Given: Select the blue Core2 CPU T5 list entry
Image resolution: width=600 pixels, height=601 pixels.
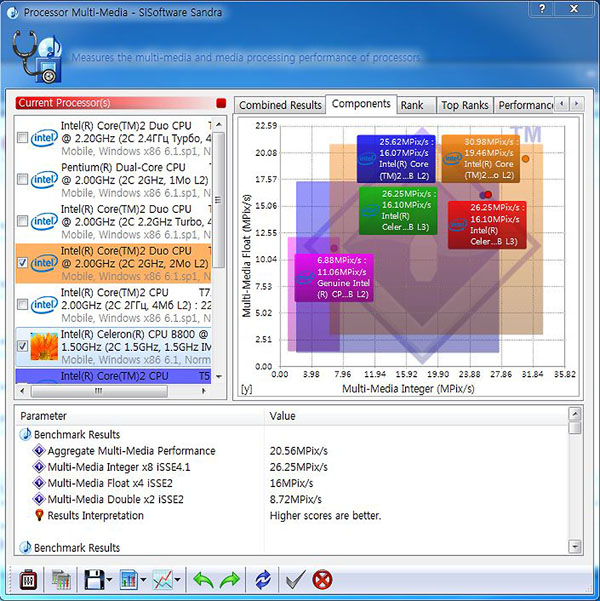Looking at the screenshot, I should click(113, 376).
